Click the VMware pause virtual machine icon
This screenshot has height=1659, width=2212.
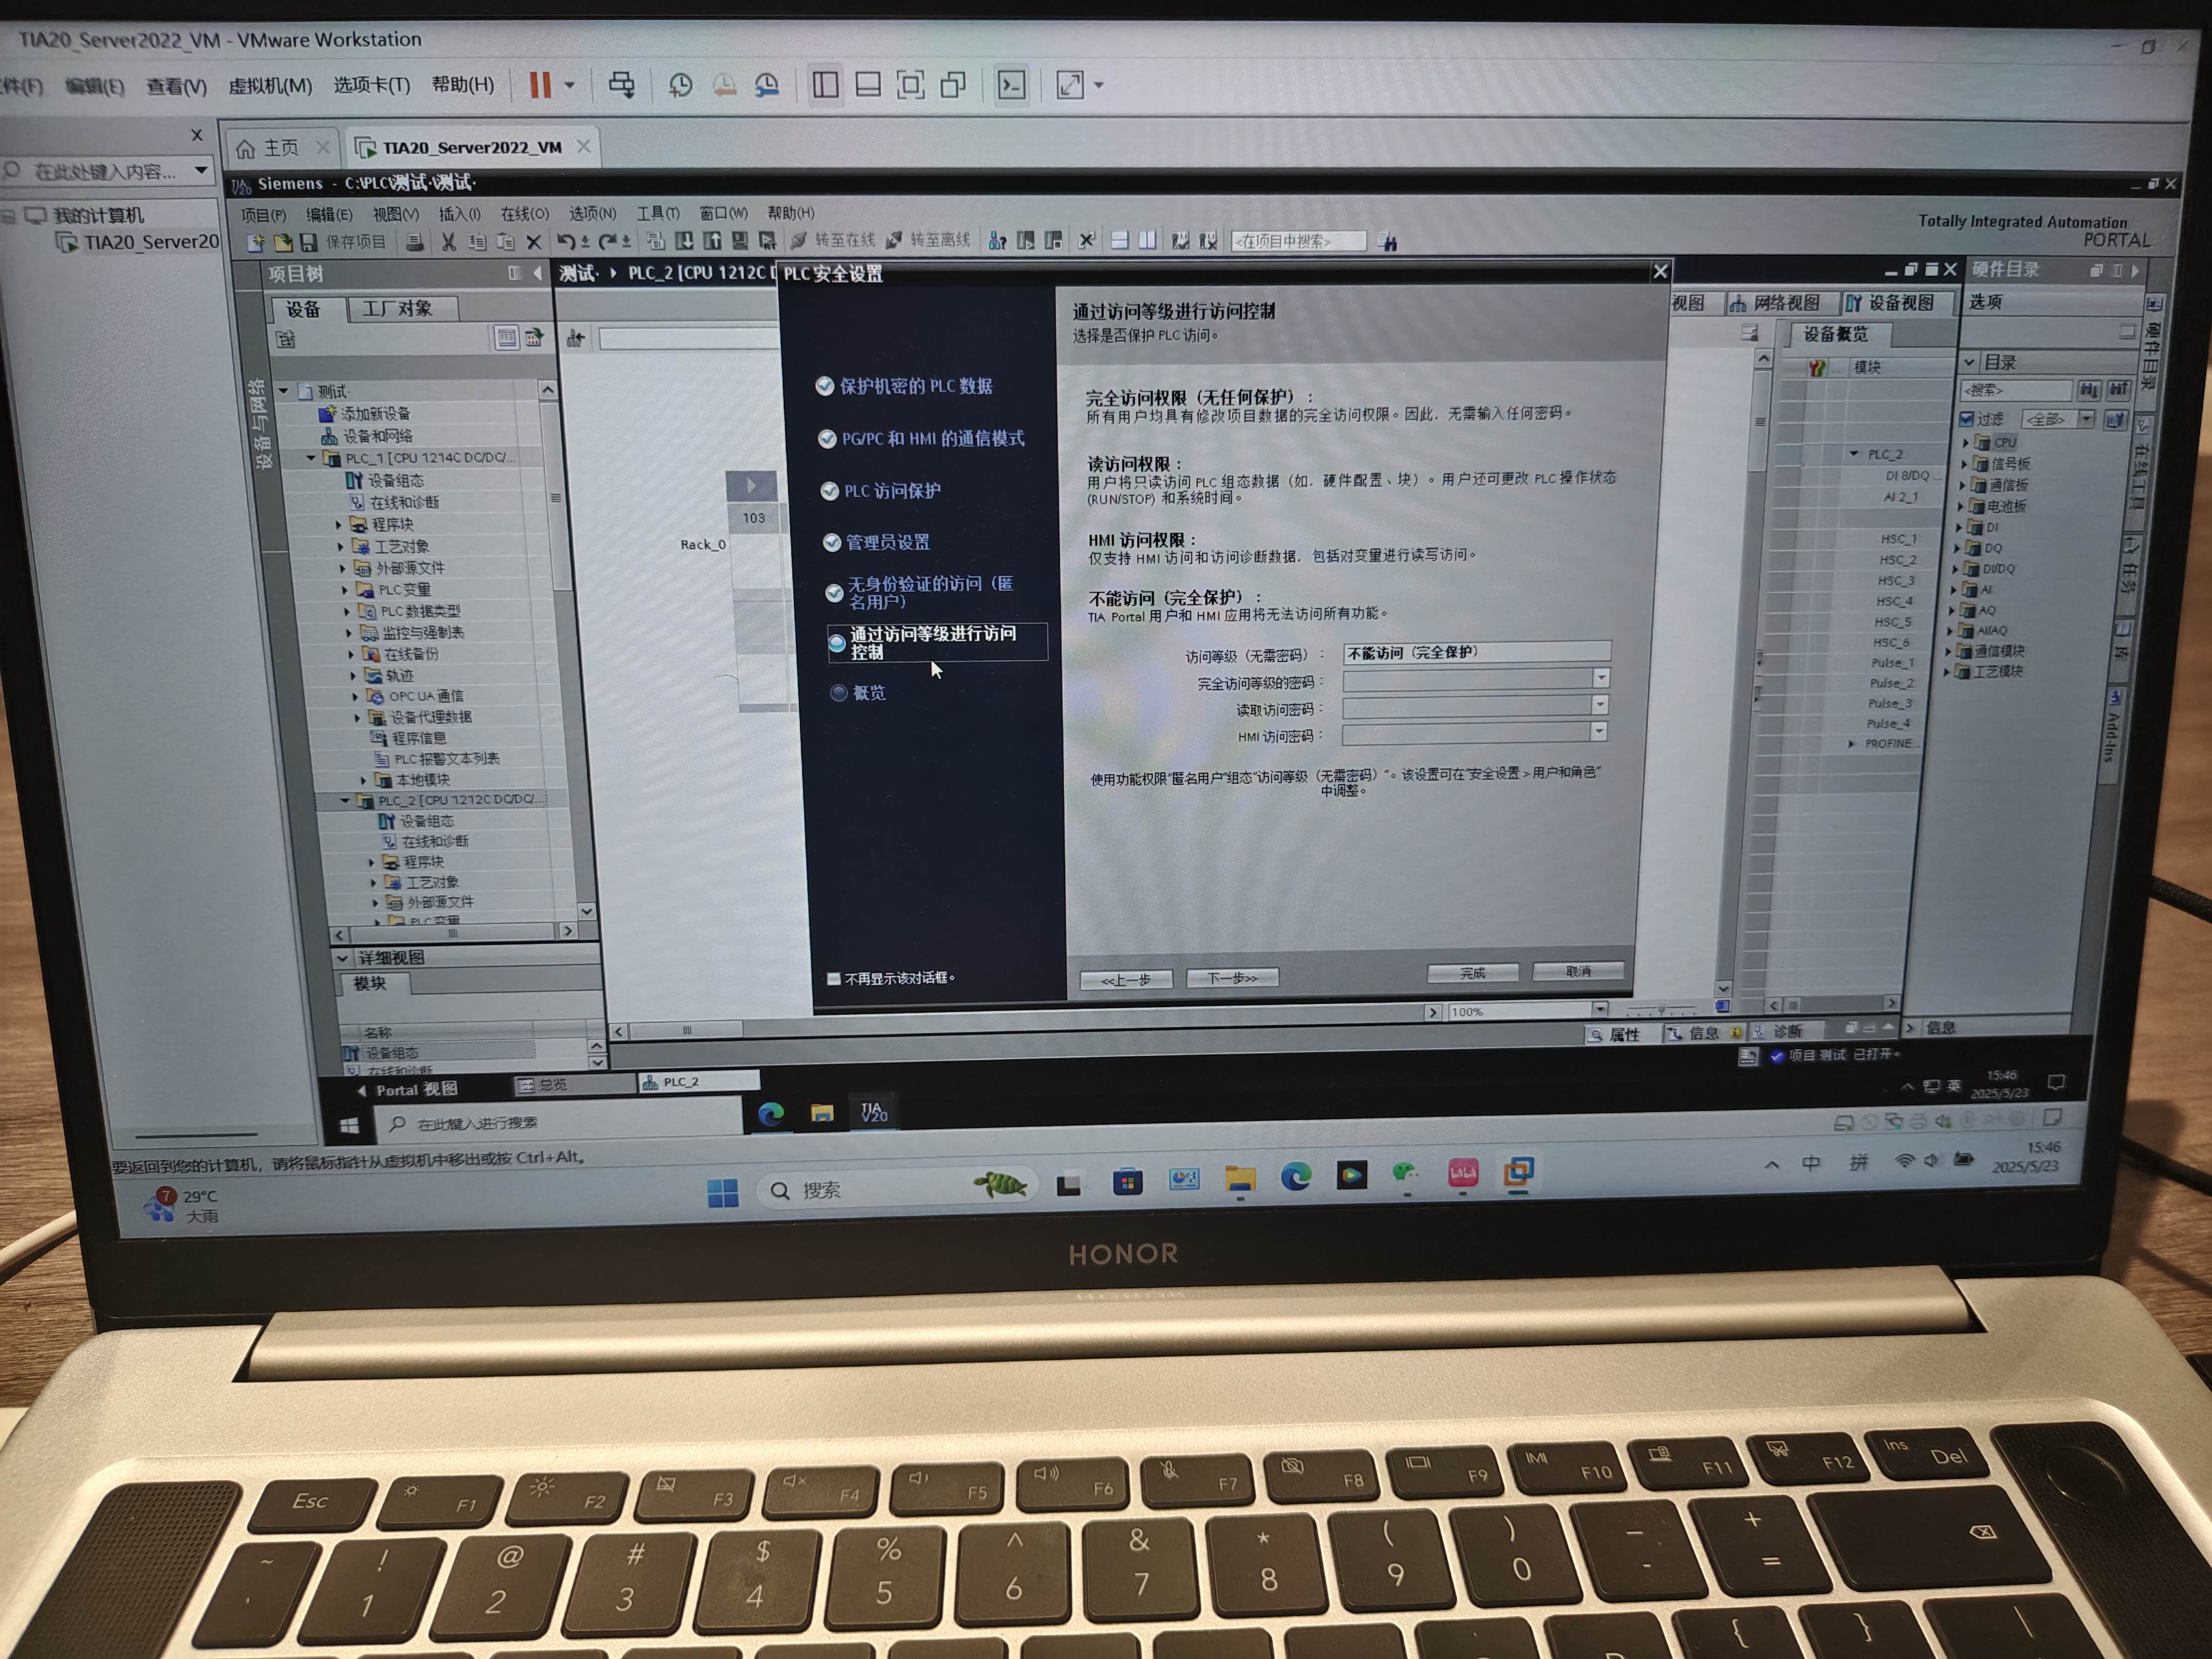click(x=540, y=85)
